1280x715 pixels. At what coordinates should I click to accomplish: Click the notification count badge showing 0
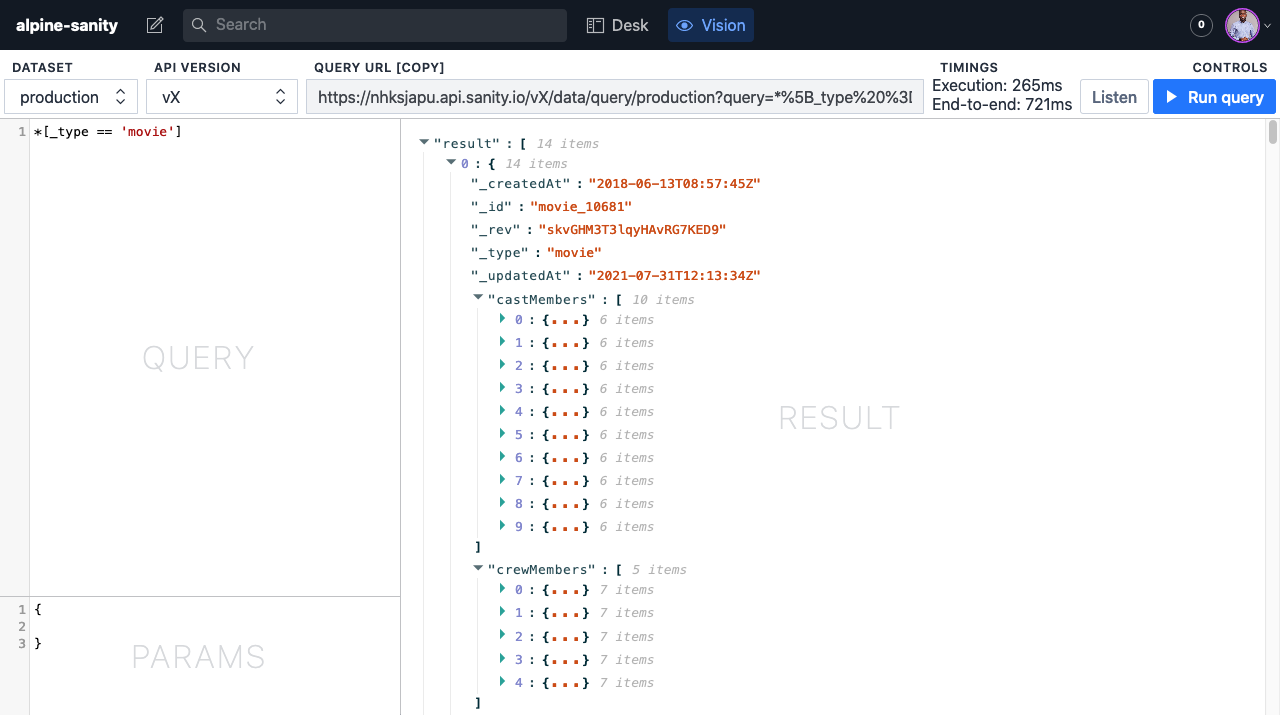click(1201, 25)
